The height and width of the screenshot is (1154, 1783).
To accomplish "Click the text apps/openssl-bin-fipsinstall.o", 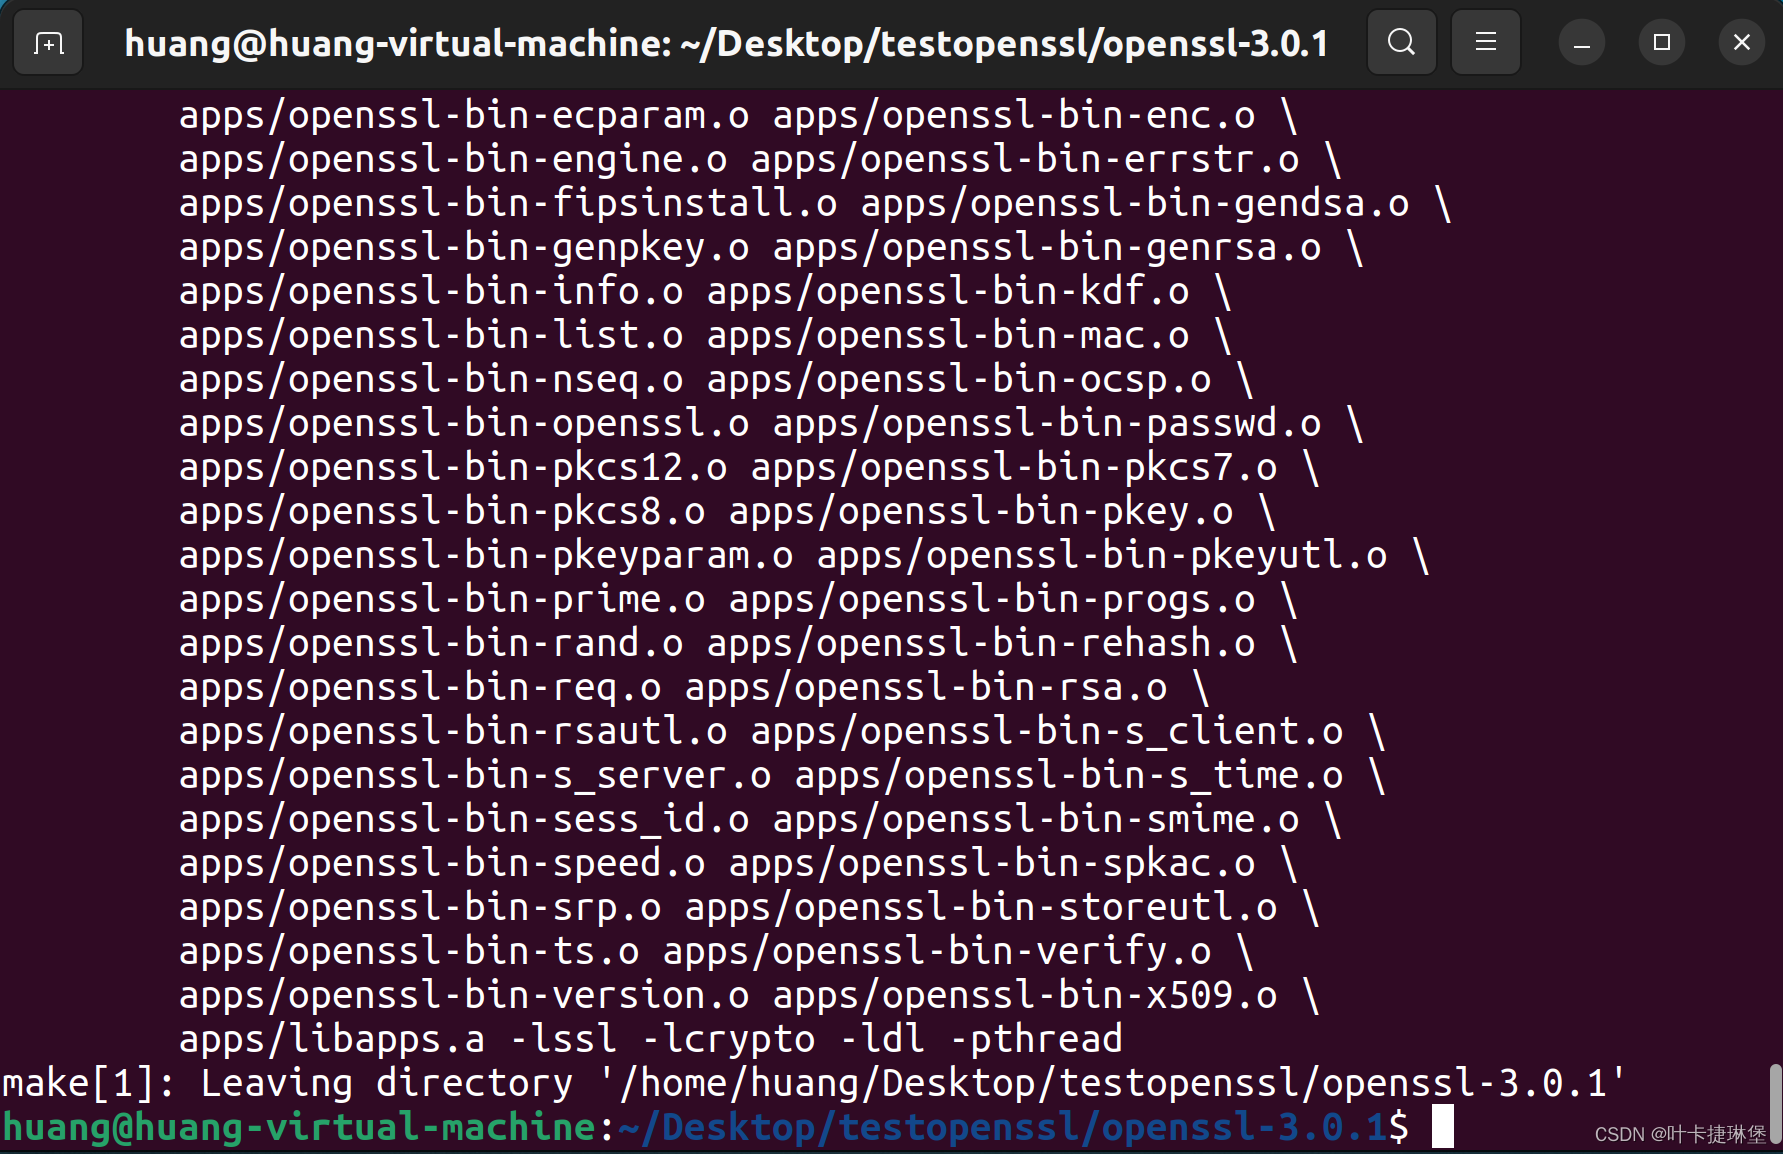I will pos(508,204).
